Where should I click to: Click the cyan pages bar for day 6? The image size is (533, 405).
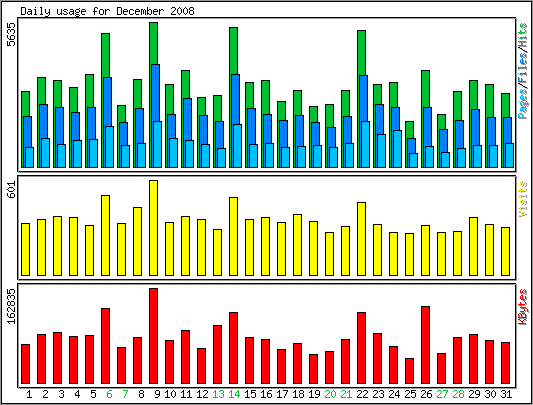point(109,147)
